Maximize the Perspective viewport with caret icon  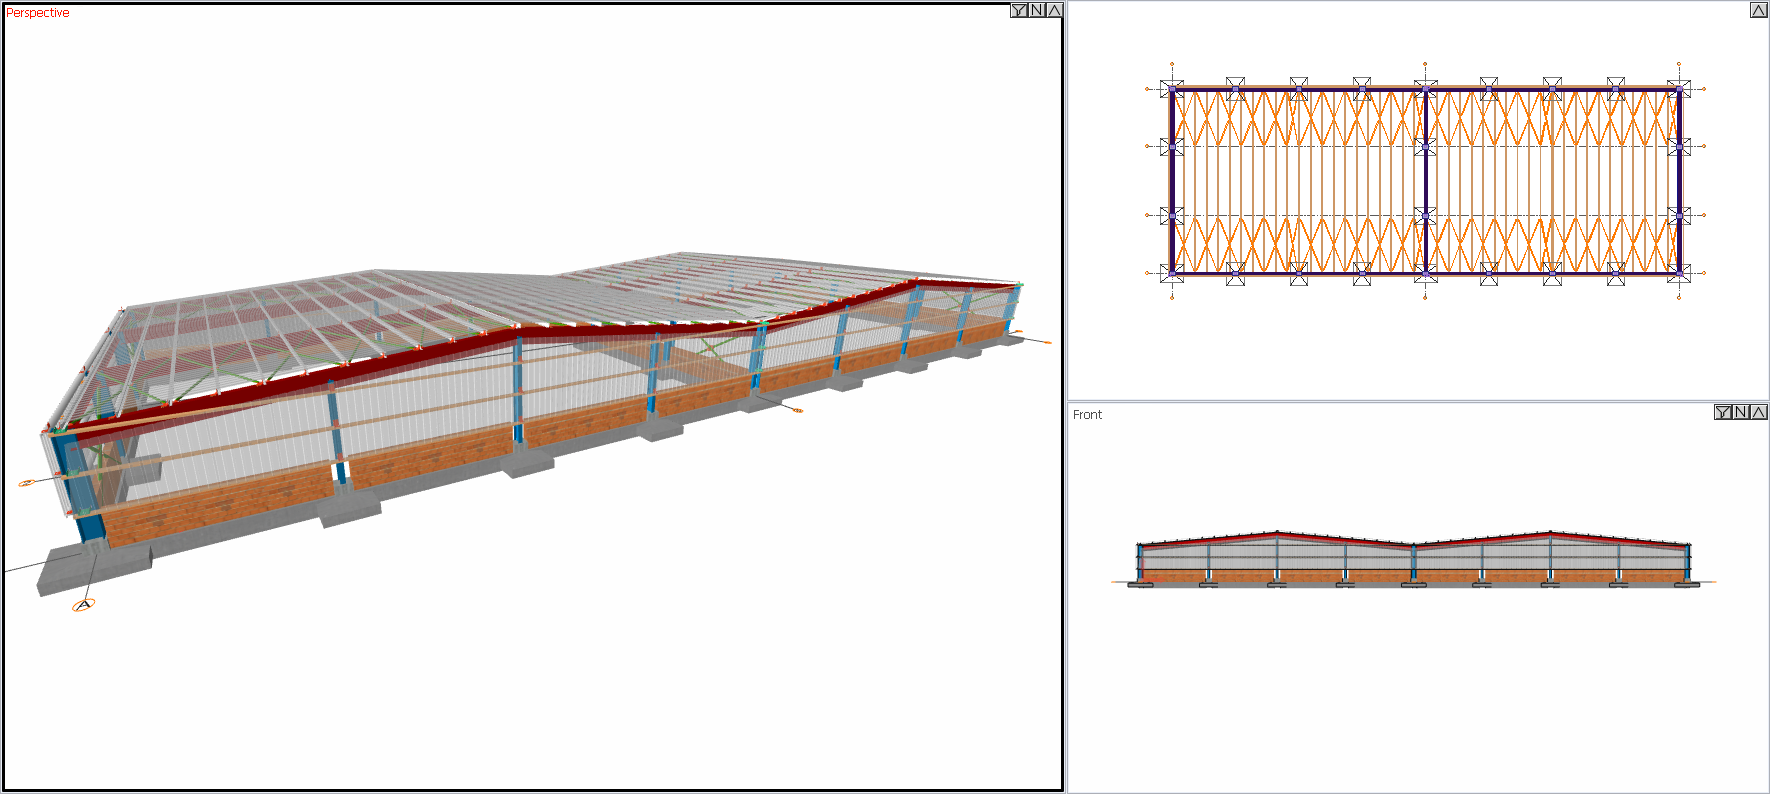[x=1054, y=10]
